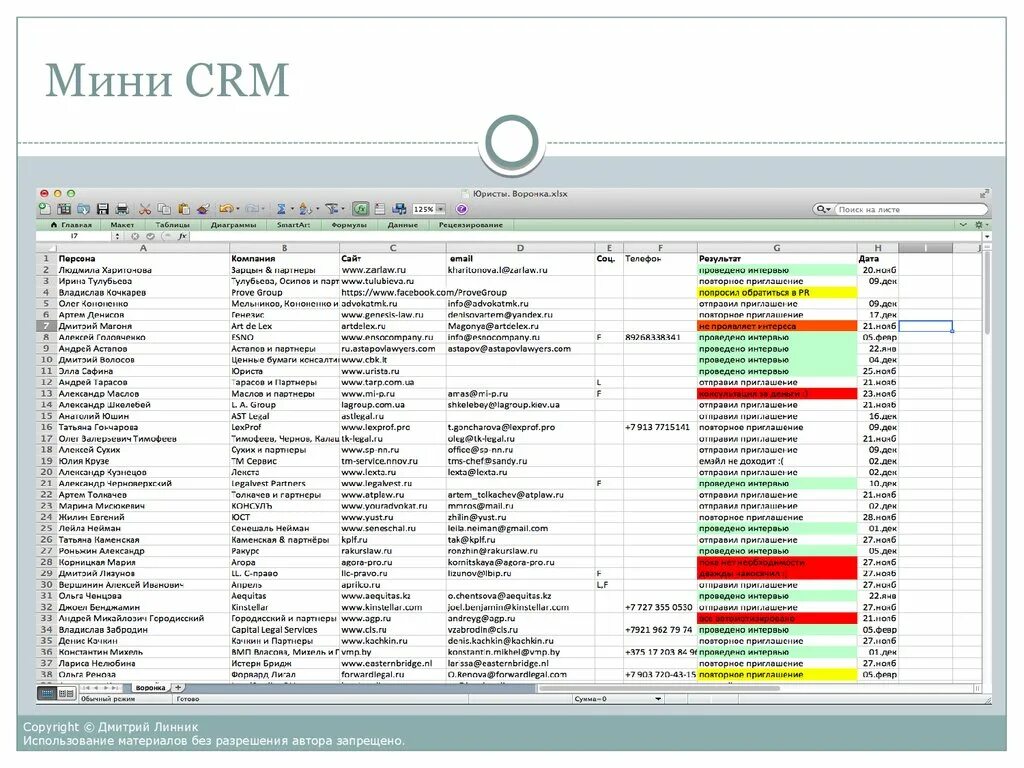
Task: Click the horizontal scrollbar thumb
Action: tap(660, 688)
